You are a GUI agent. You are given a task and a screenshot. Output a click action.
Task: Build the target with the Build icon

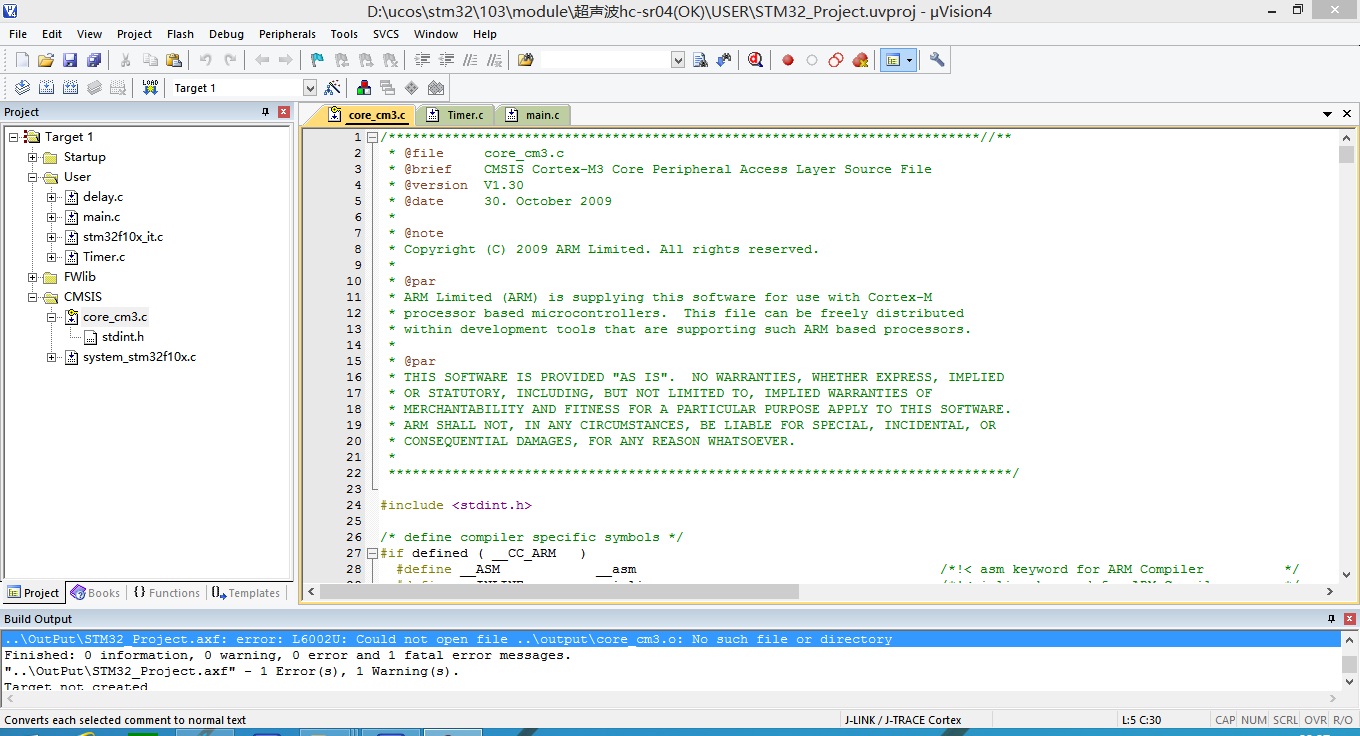46,88
